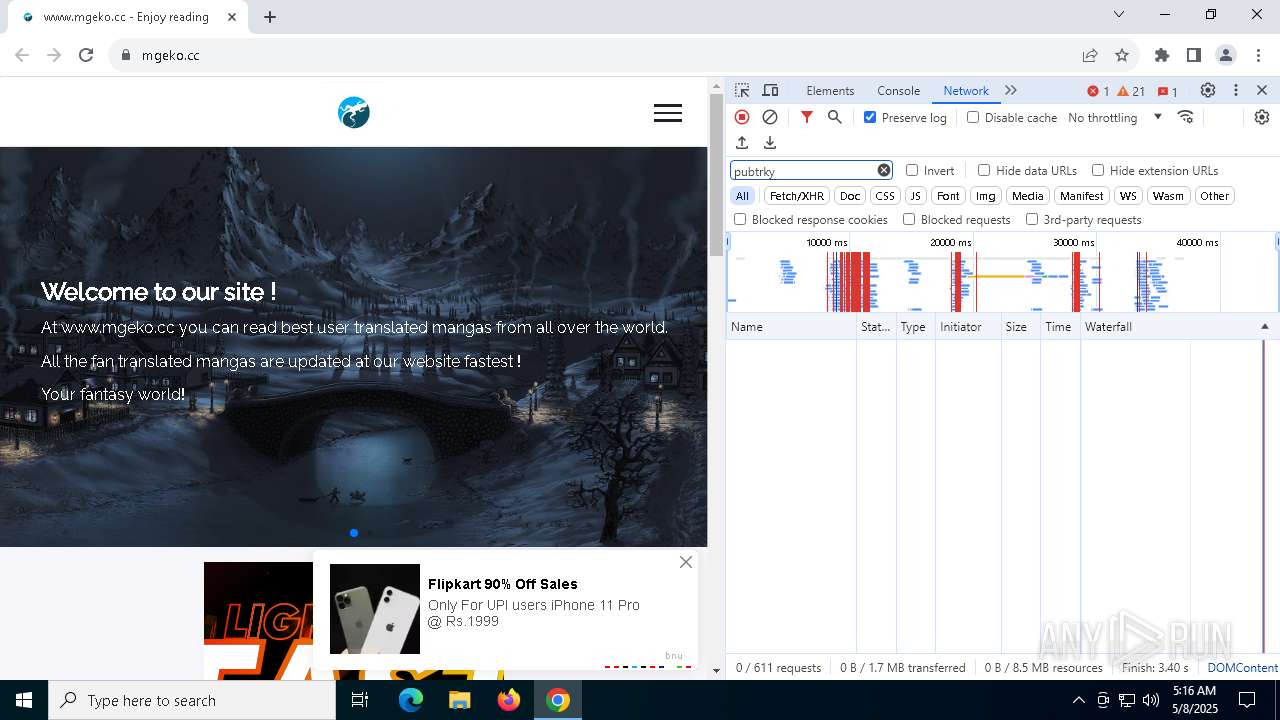This screenshot has width=1280, height=720.
Task: Click the blue slideshow indicator dot
Action: tap(354, 533)
